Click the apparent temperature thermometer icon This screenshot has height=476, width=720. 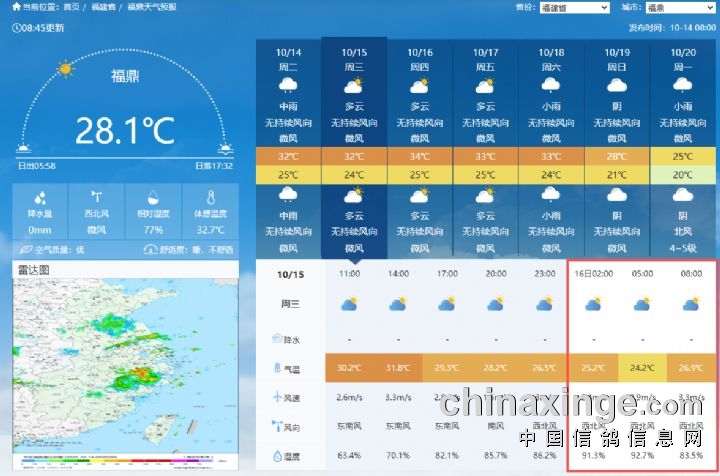pos(211,198)
